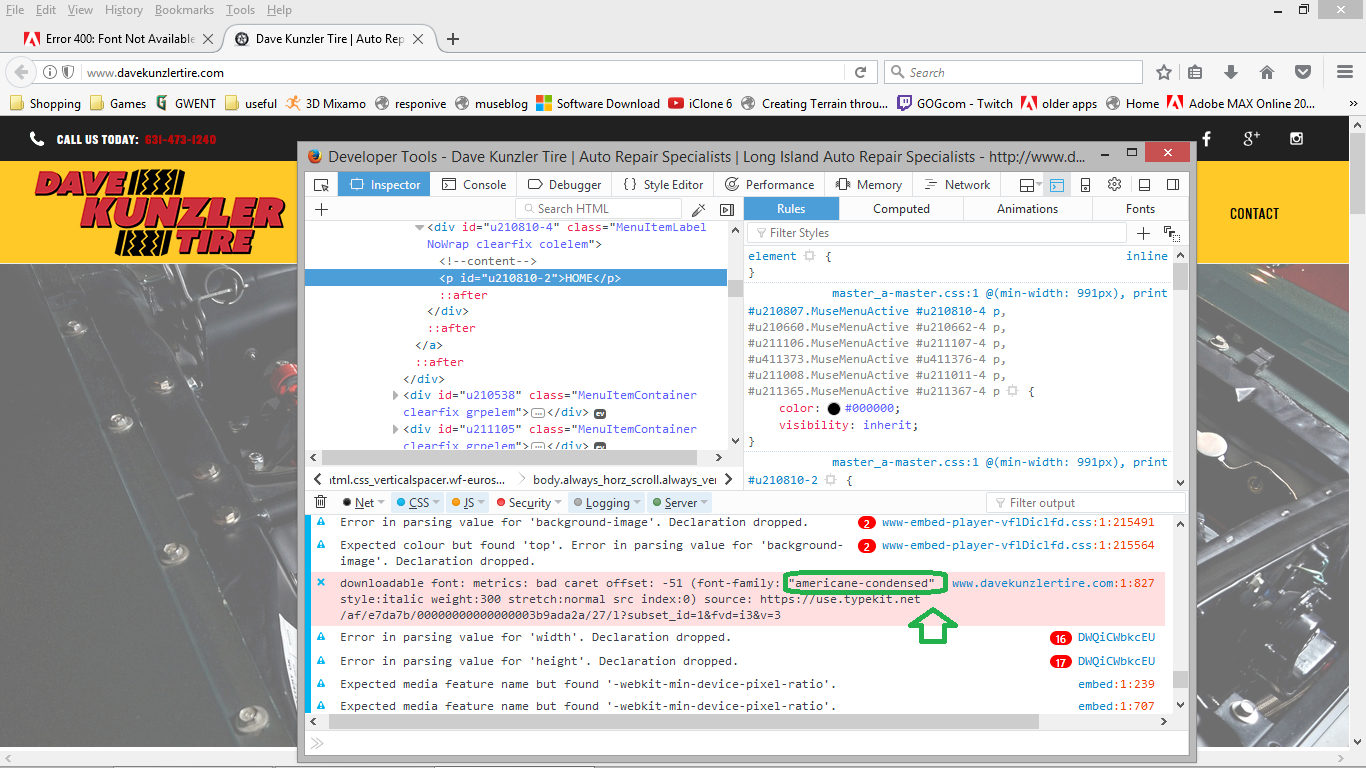The height and width of the screenshot is (768, 1366).
Task: Dock DevTools to side of browser
Action: click(x=1173, y=185)
